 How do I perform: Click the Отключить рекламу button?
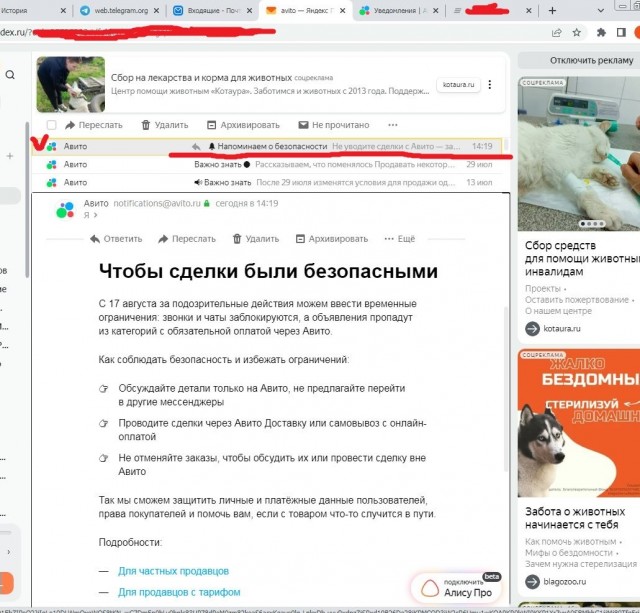pos(591,60)
